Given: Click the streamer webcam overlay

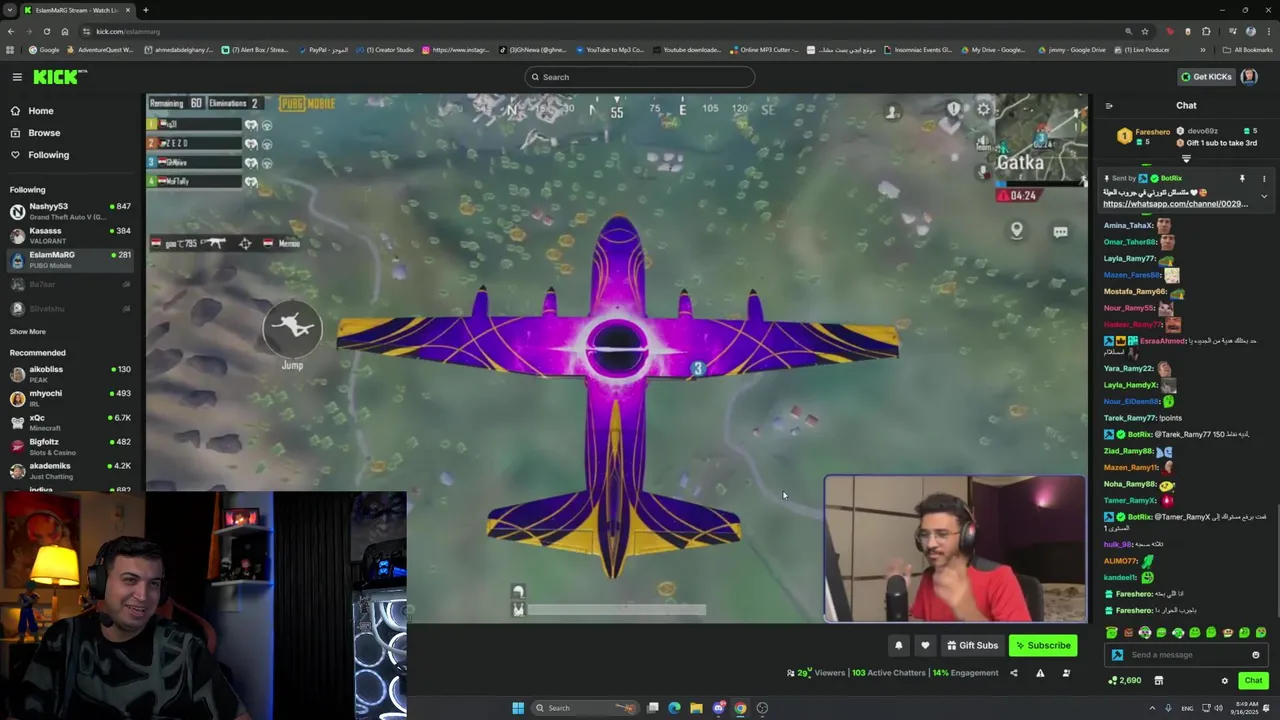Looking at the screenshot, I should (955, 549).
